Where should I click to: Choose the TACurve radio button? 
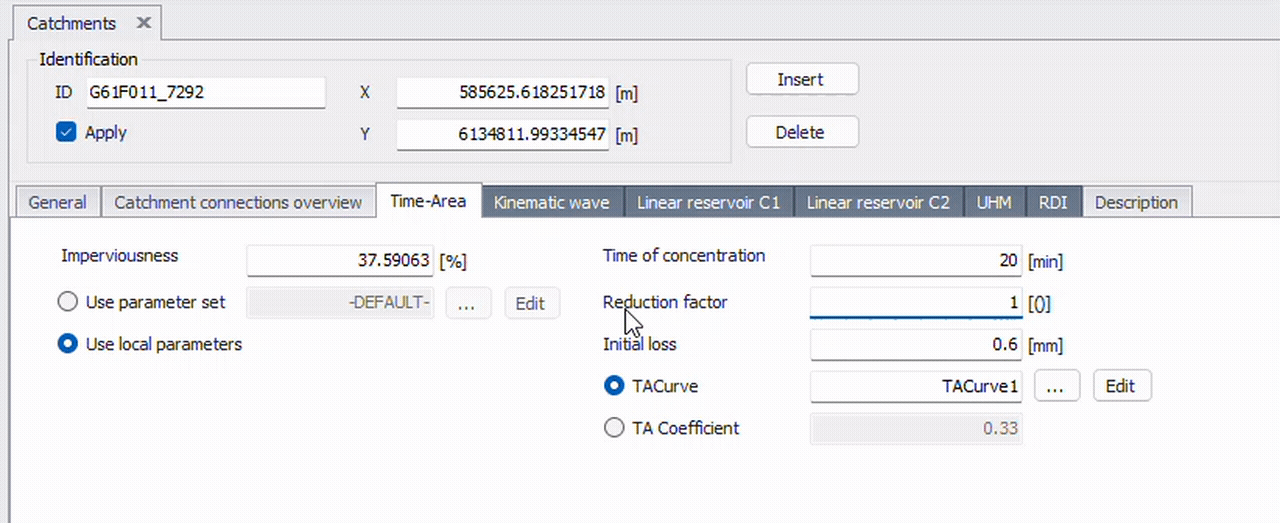[614, 386]
